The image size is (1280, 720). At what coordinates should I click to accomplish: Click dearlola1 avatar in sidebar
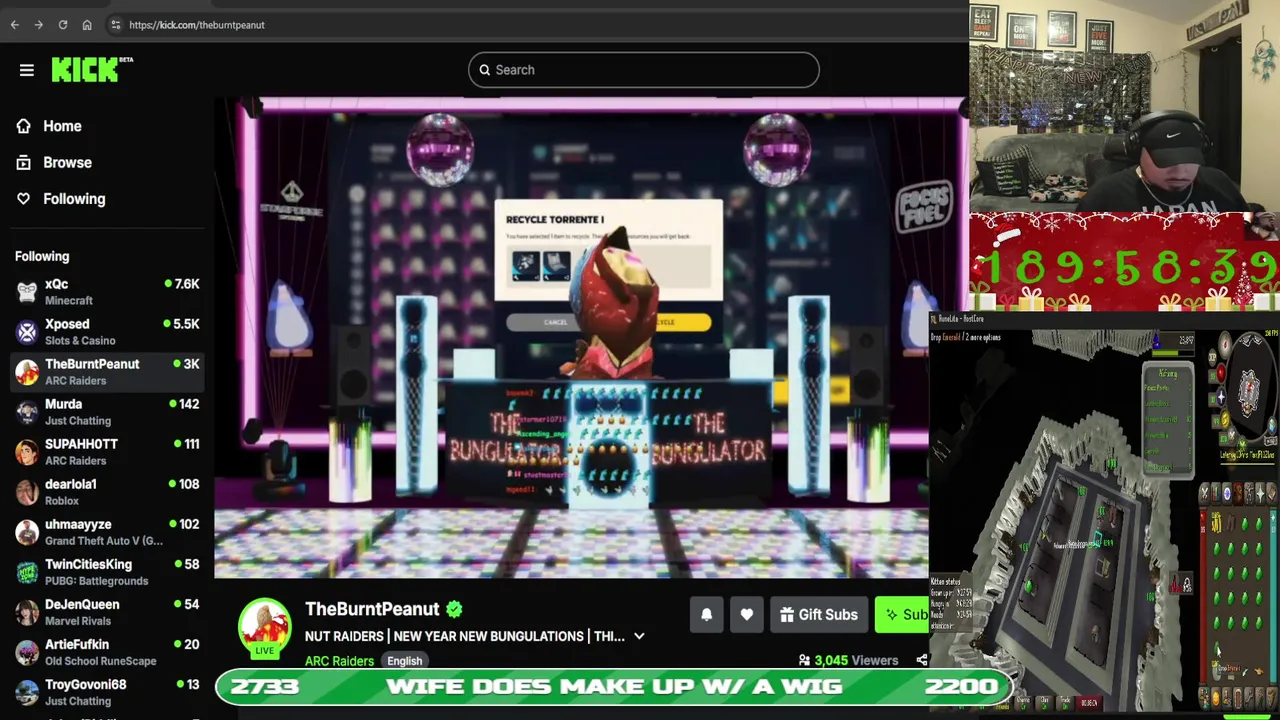pos(27,492)
